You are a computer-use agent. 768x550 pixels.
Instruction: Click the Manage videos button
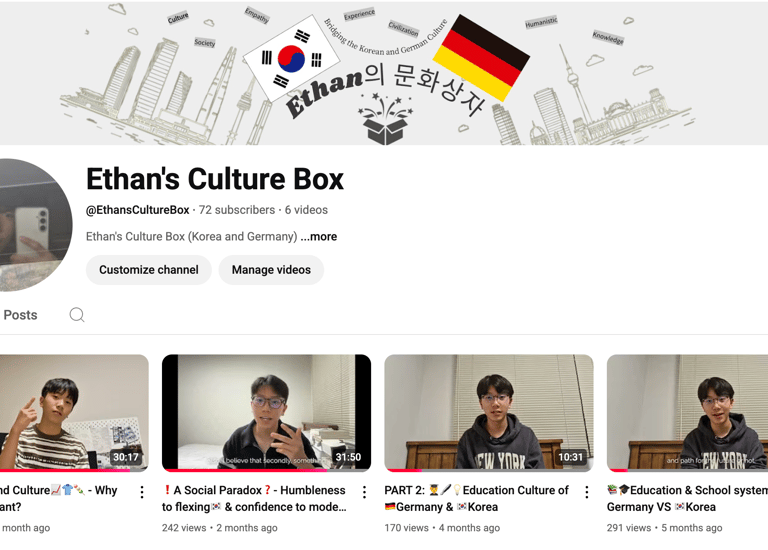[271, 270]
